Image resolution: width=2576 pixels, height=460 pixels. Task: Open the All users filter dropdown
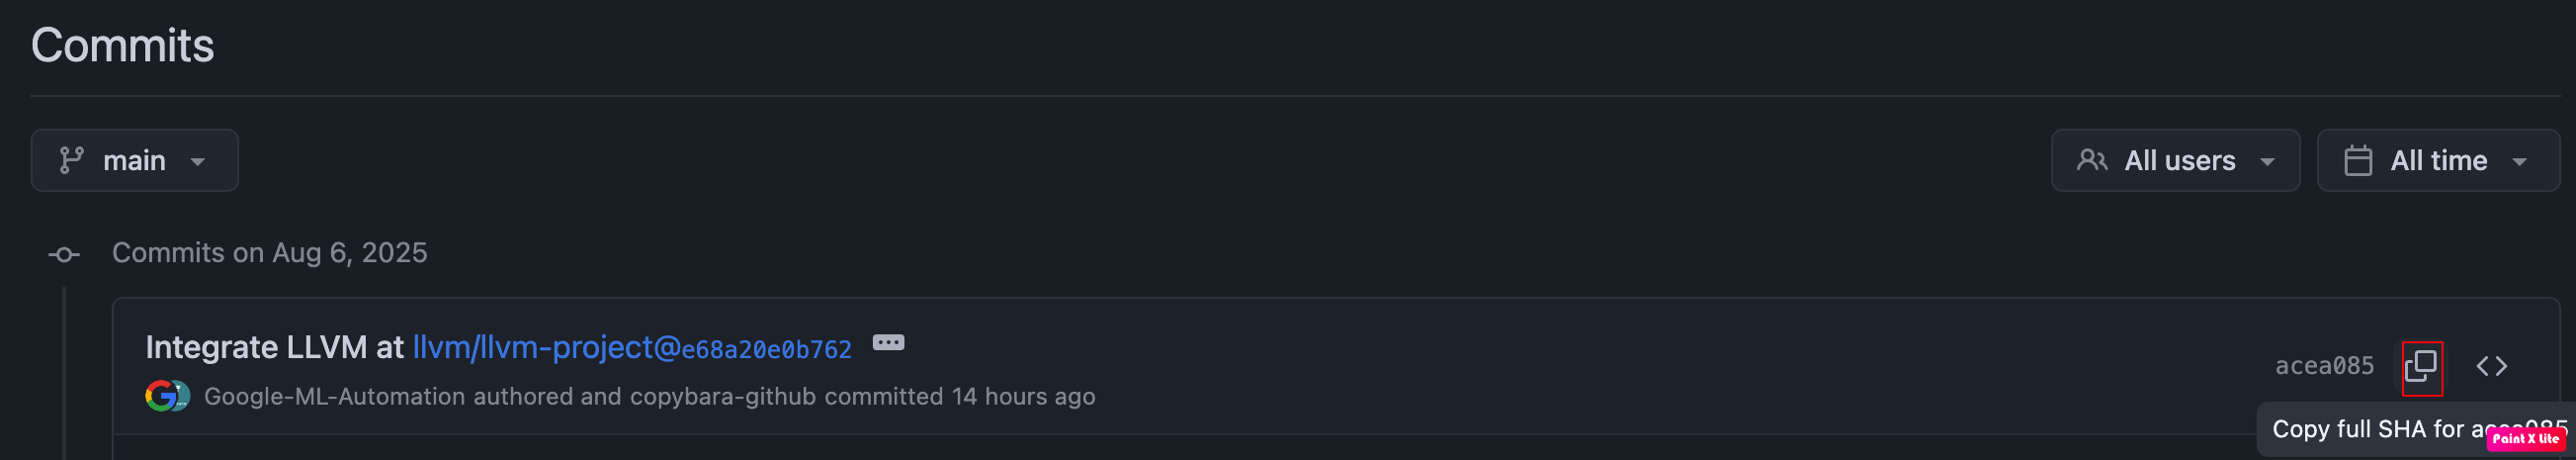[x=2175, y=161]
